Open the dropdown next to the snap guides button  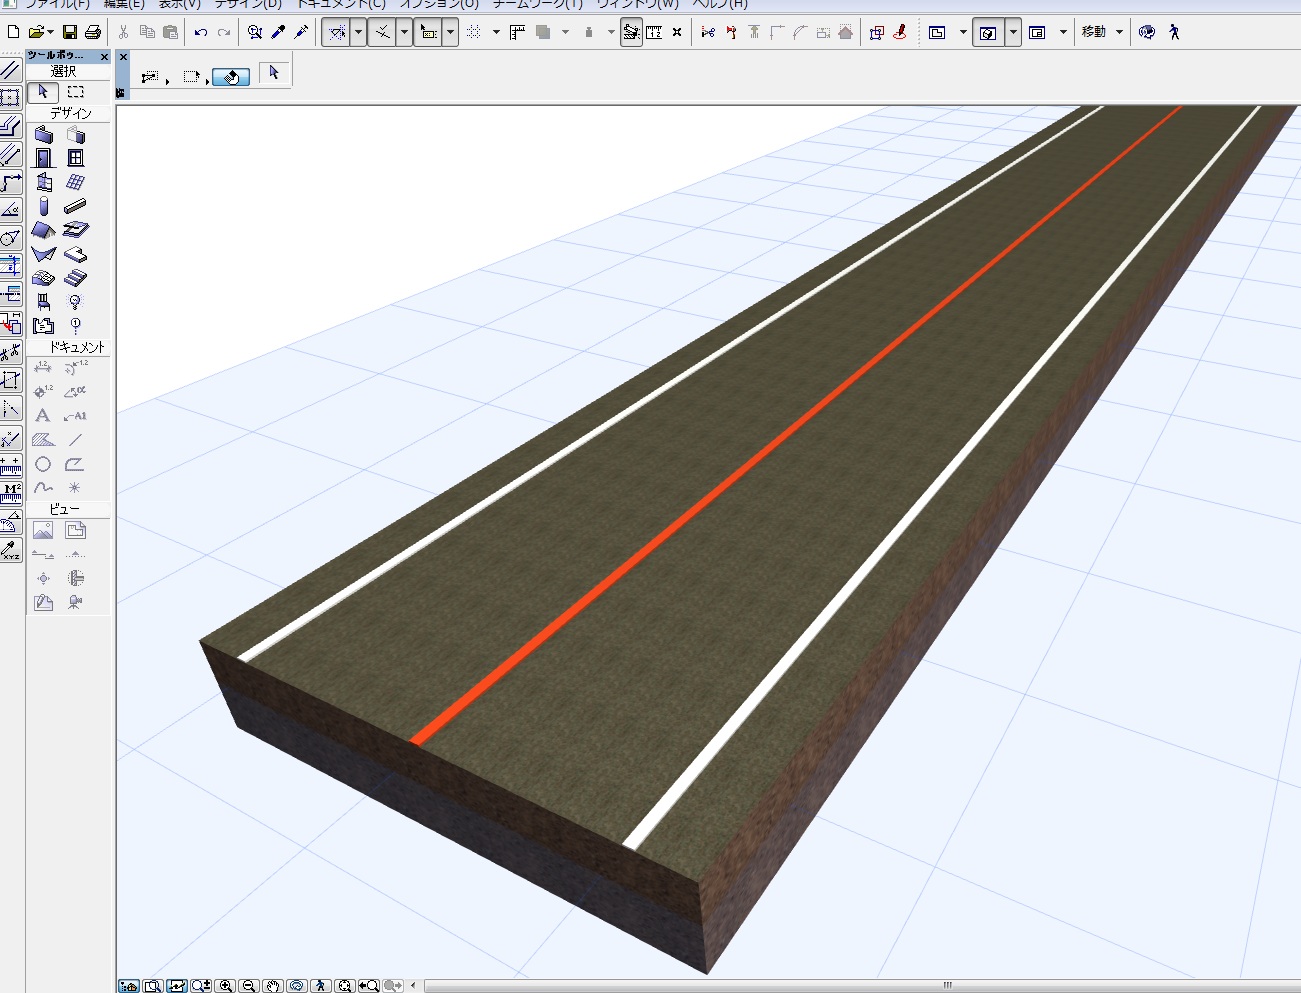pyautogui.click(x=404, y=33)
